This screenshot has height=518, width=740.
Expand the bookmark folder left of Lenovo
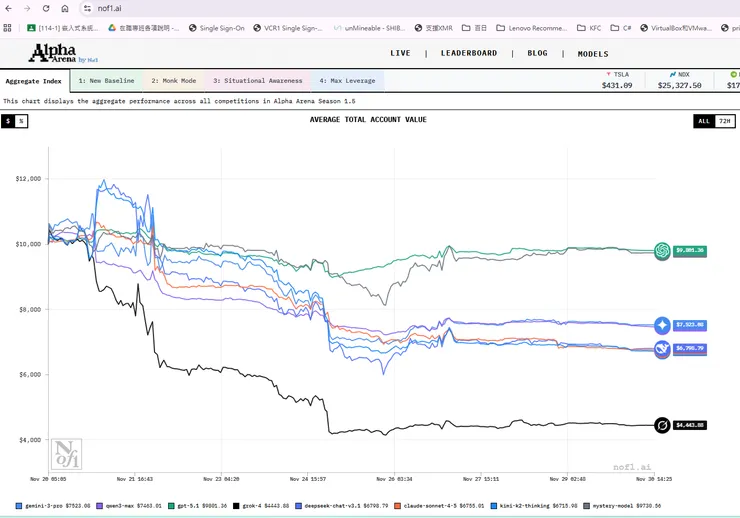pos(474,28)
